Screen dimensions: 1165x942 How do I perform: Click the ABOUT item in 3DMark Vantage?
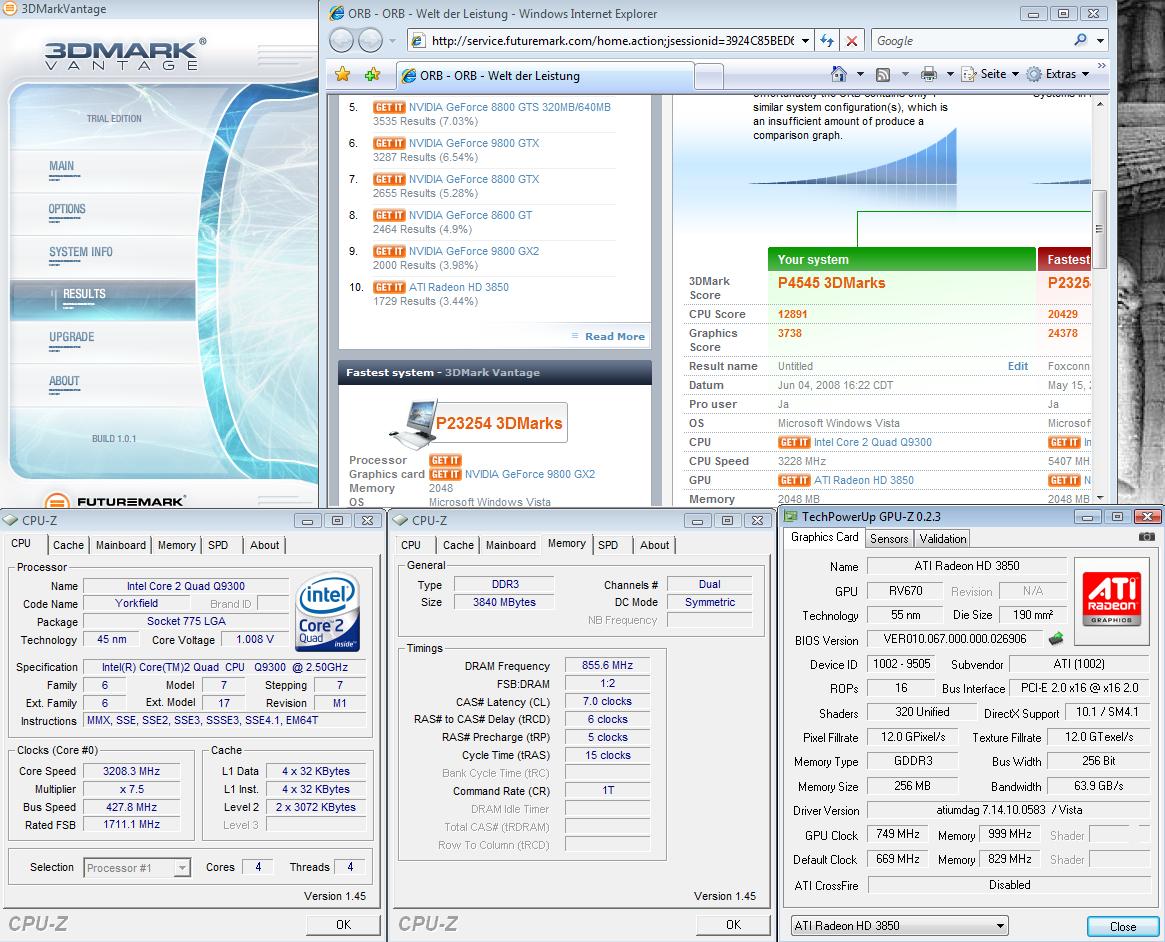[64, 381]
